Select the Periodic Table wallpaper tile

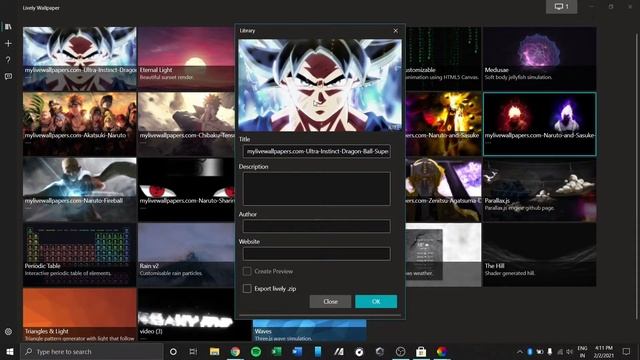click(80, 255)
